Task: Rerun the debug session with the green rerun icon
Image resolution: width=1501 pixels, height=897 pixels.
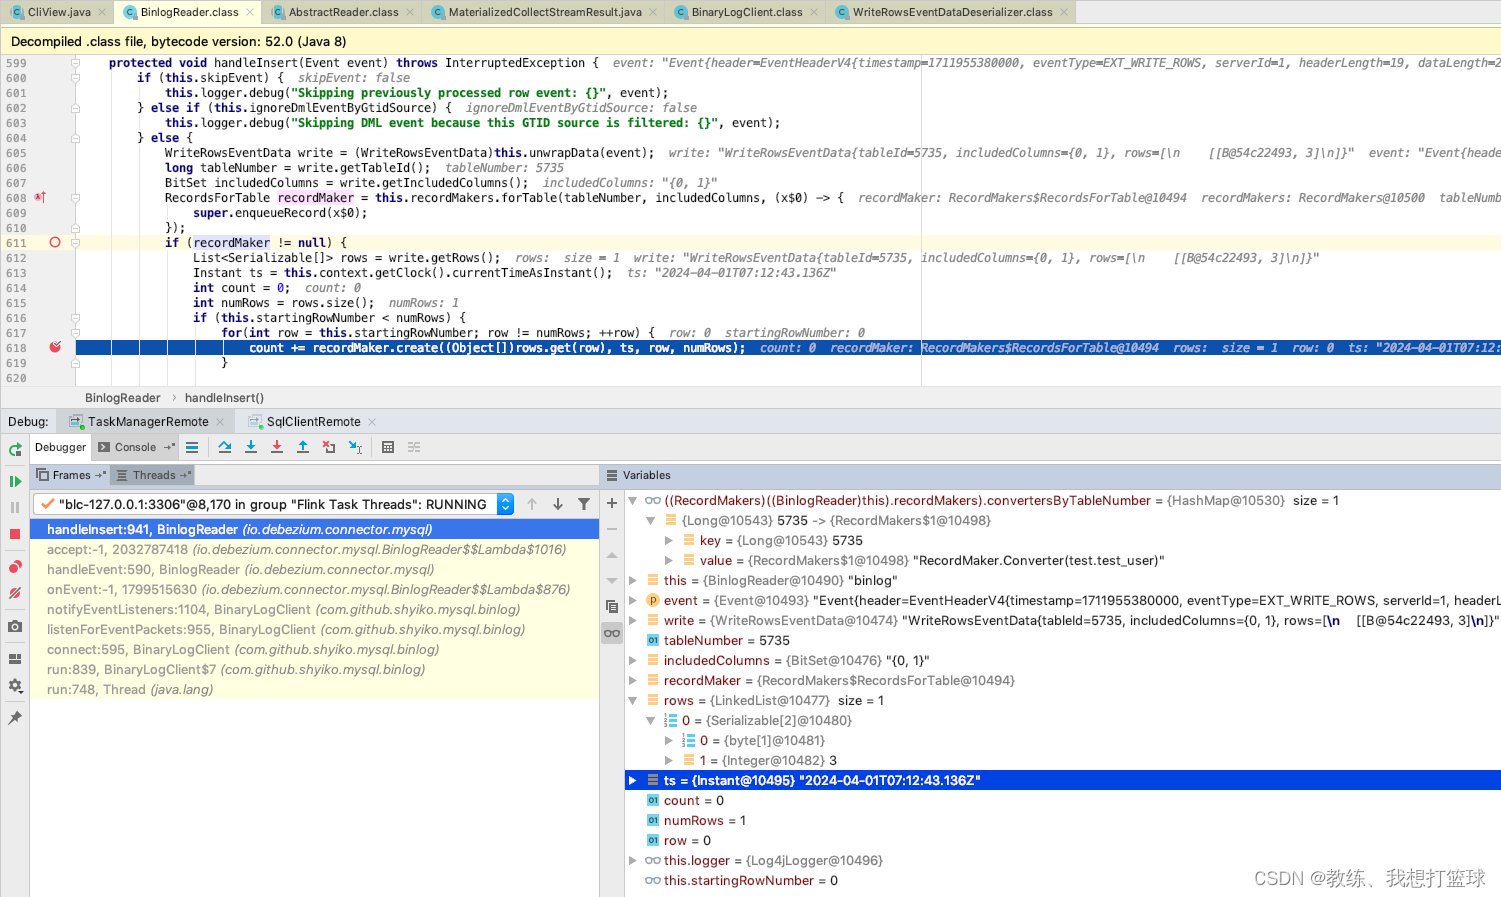Action: point(15,450)
